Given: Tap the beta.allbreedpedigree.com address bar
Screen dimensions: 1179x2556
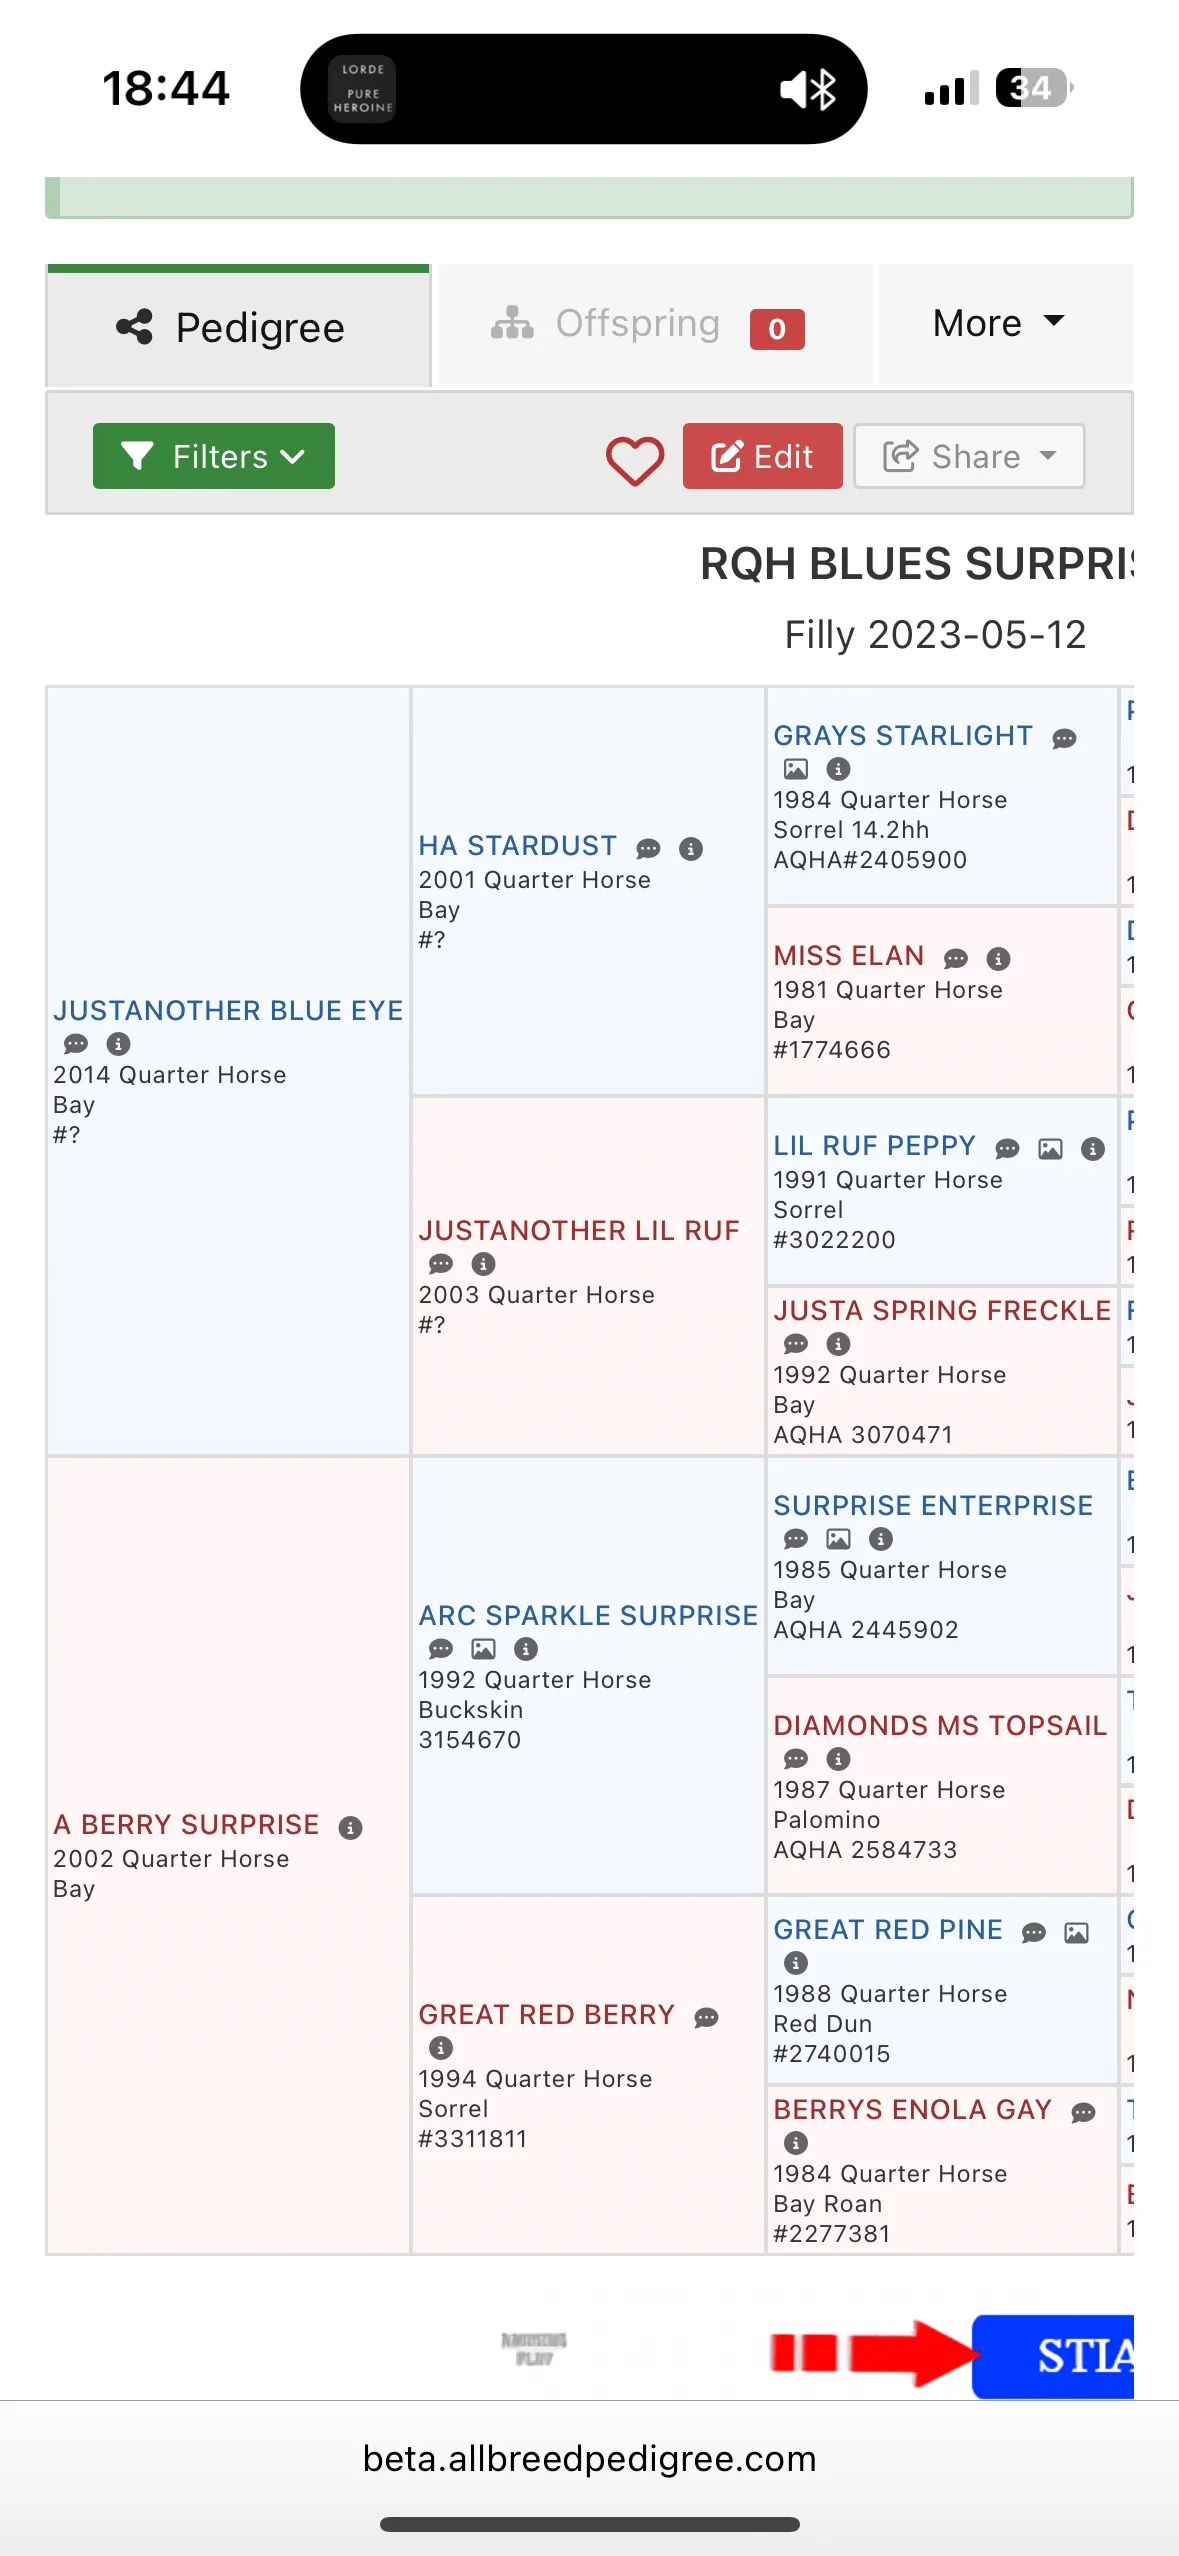Looking at the screenshot, I should [589, 2459].
